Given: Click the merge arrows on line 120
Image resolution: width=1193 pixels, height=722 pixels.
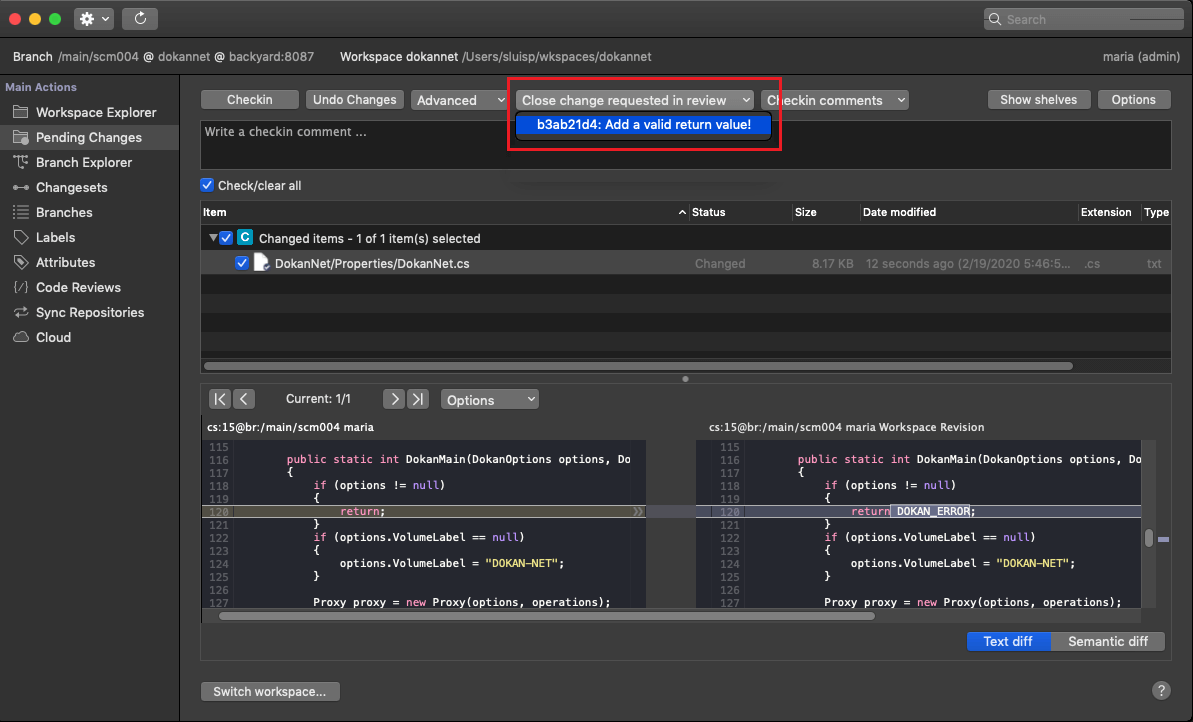Looking at the screenshot, I should point(638,512).
